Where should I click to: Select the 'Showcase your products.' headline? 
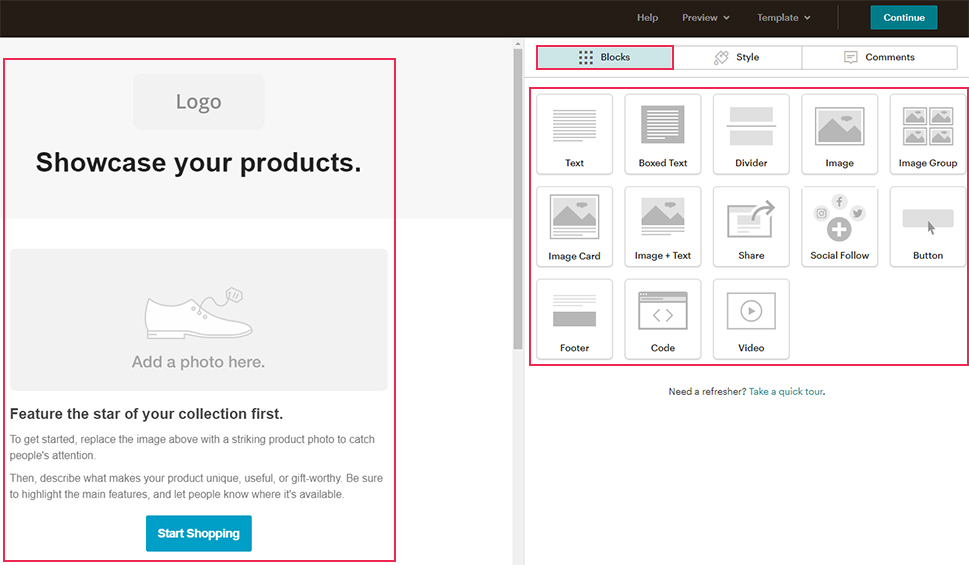click(198, 163)
